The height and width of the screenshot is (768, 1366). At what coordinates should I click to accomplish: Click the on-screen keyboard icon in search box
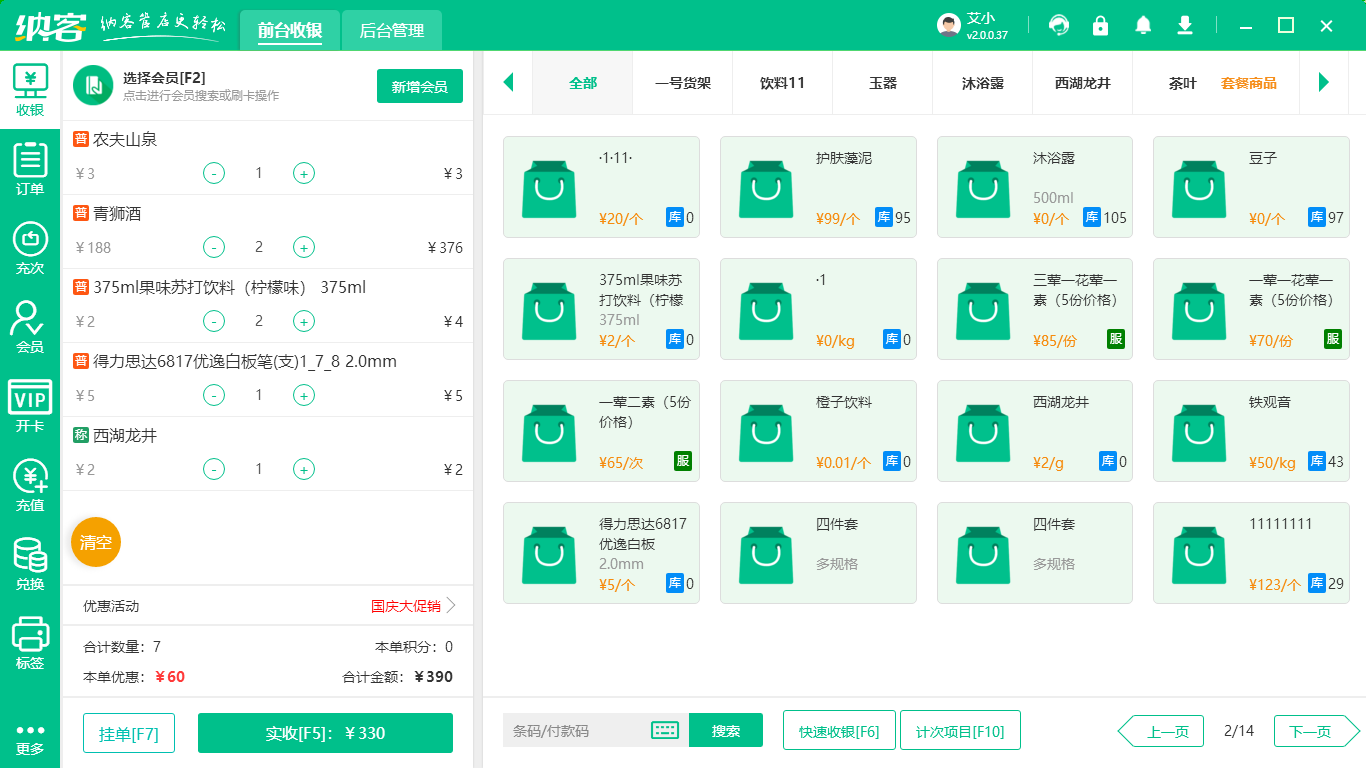tap(665, 730)
